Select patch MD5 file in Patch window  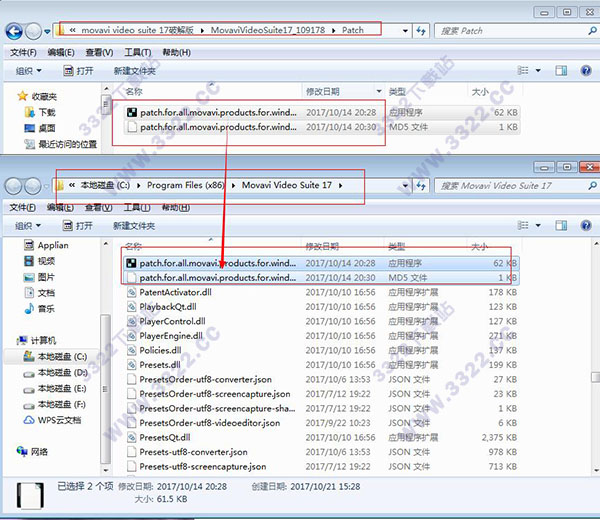pos(322,127)
